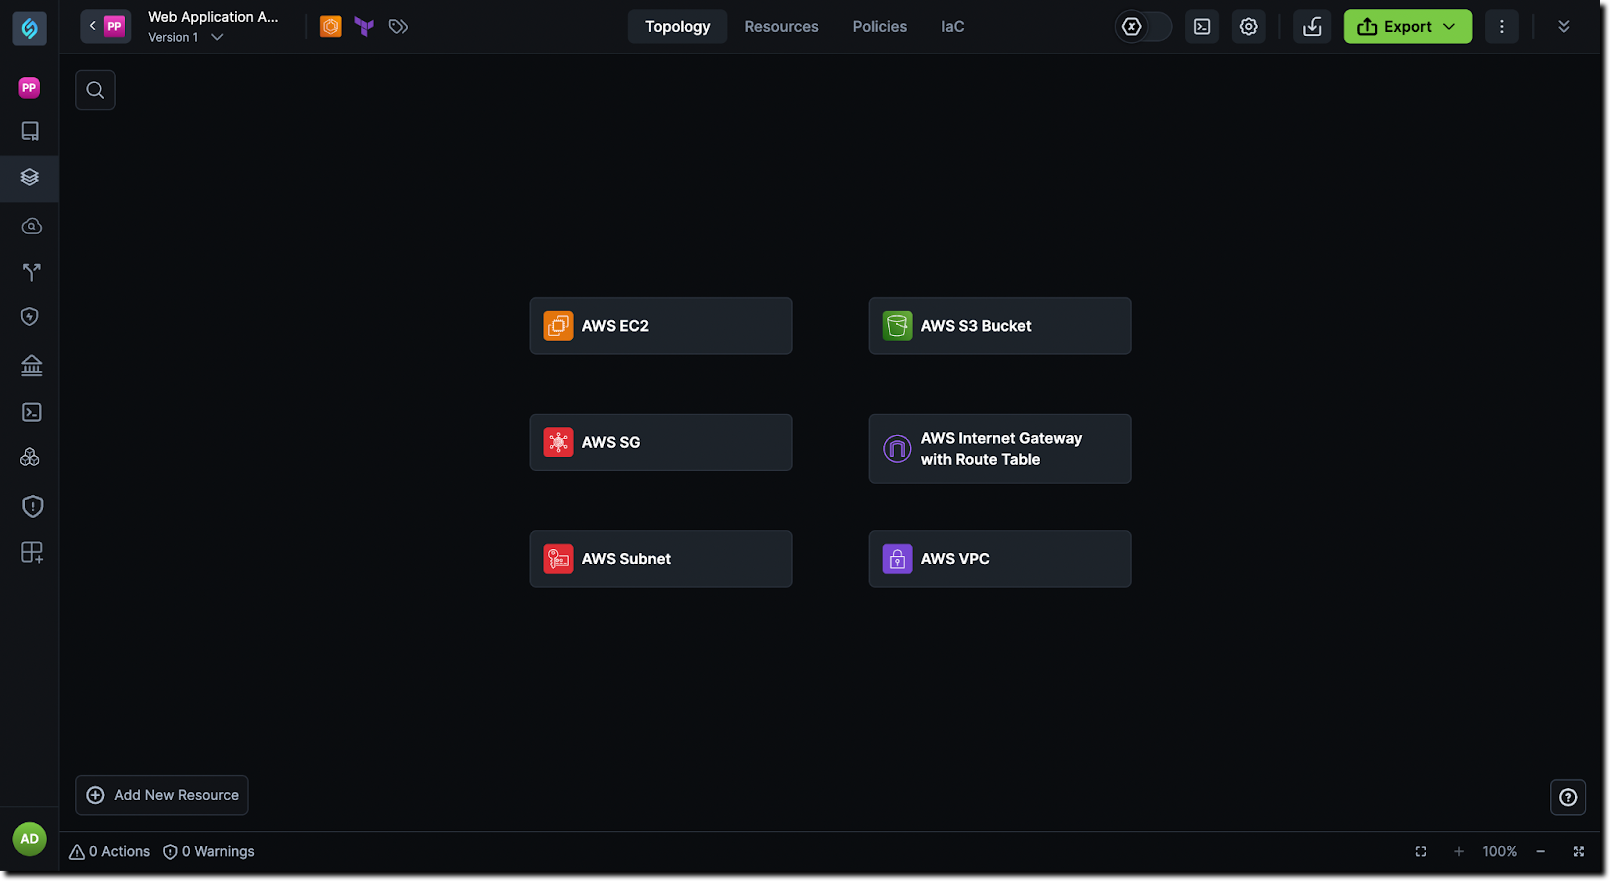Open the terminal icon in top toolbar
This screenshot has height=881, width=1610.
tap(1202, 27)
